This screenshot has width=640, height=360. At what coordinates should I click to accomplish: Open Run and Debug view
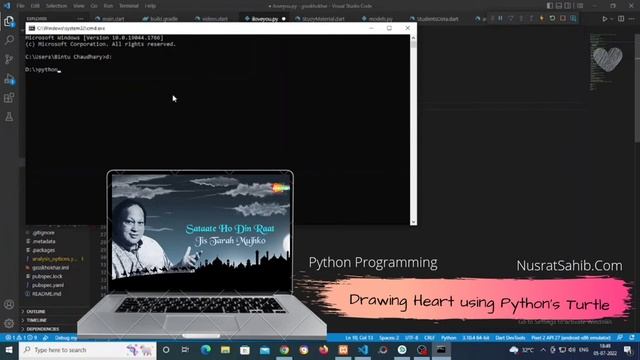coord(9,78)
